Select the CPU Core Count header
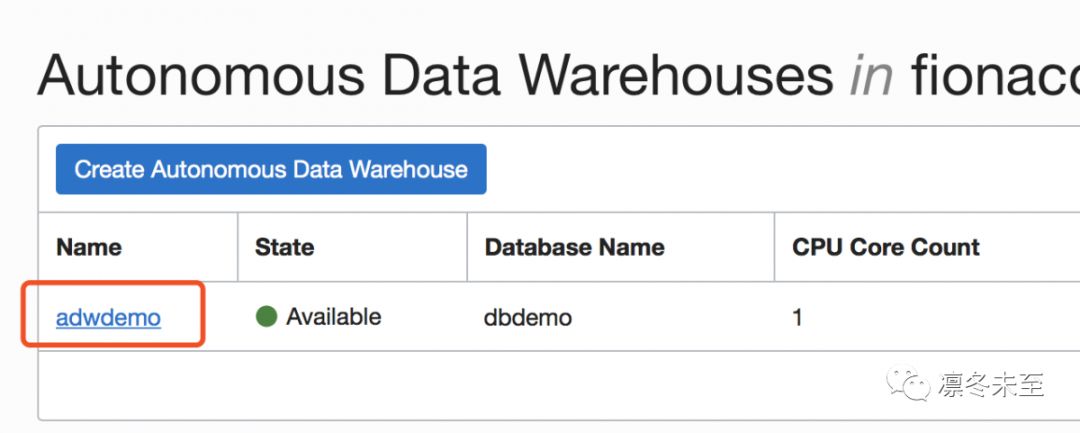 click(885, 247)
